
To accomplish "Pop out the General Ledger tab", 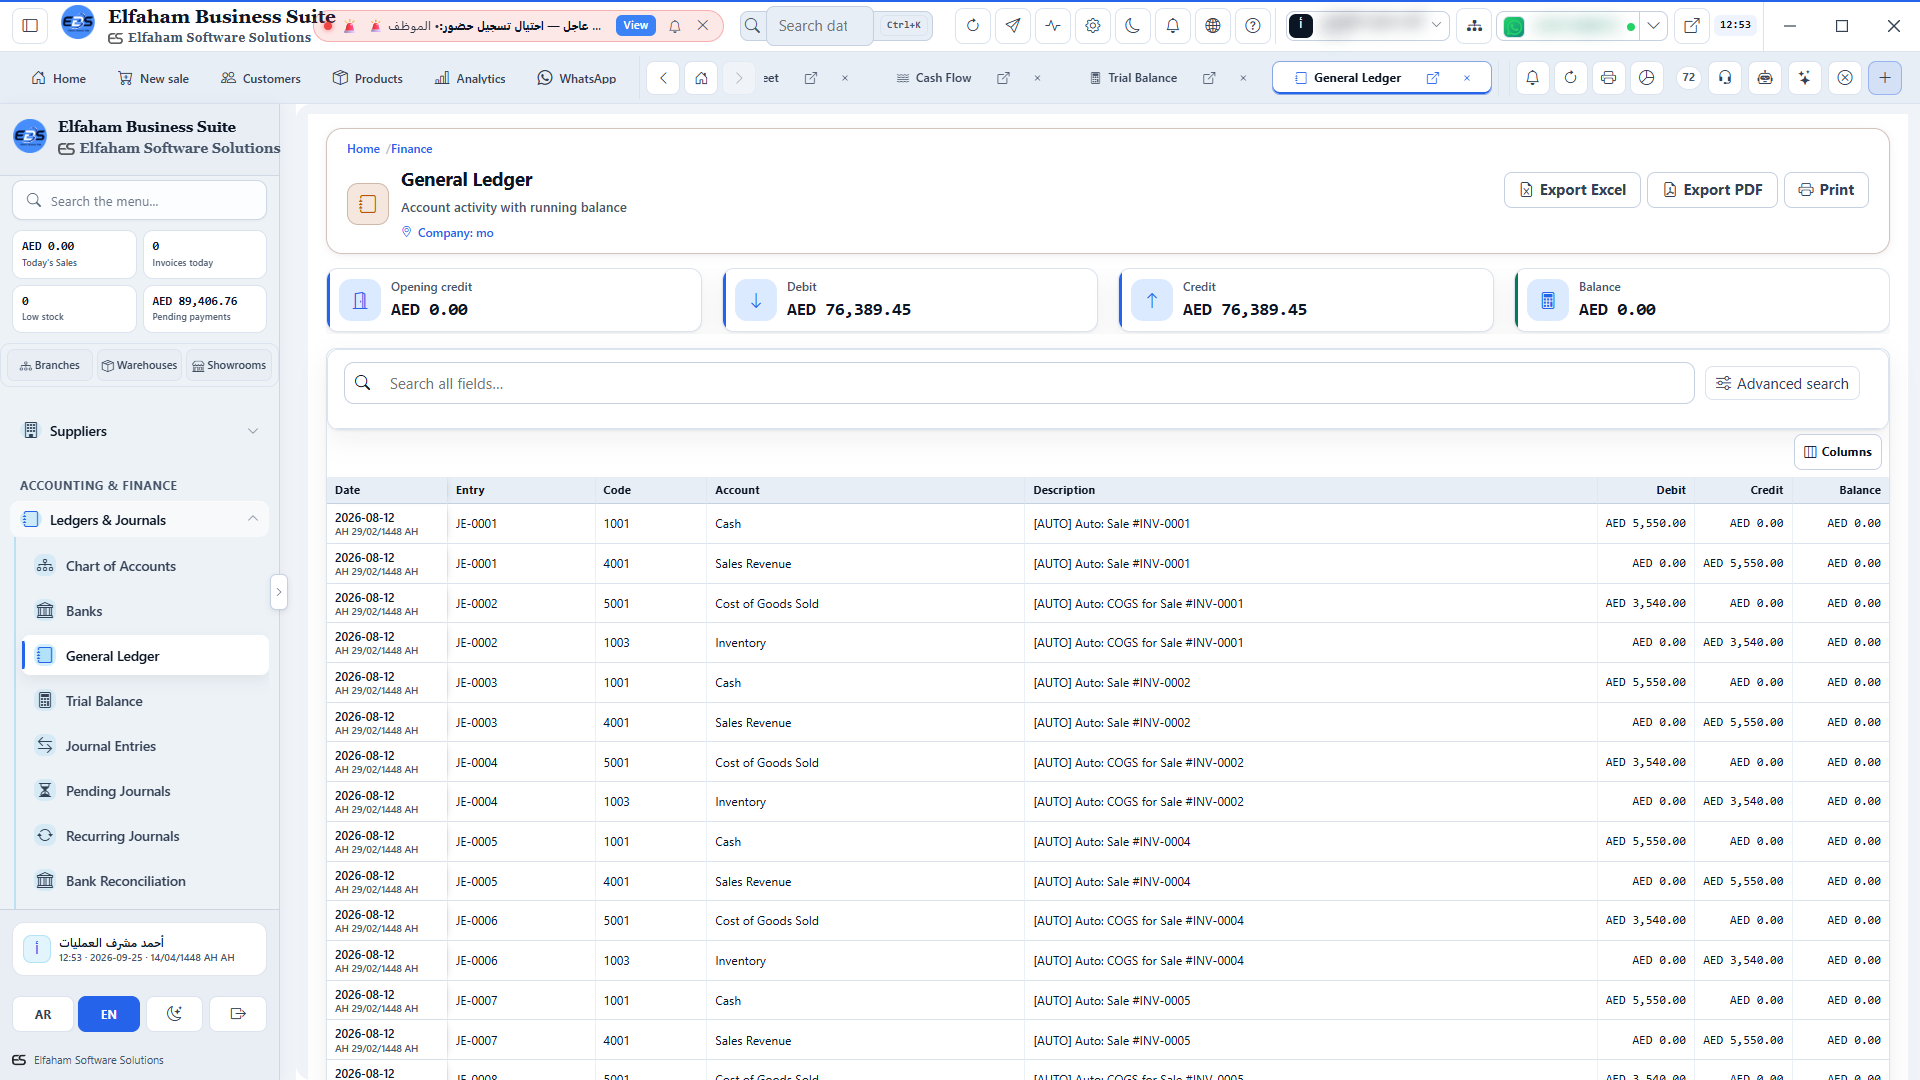I will pyautogui.click(x=1433, y=78).
